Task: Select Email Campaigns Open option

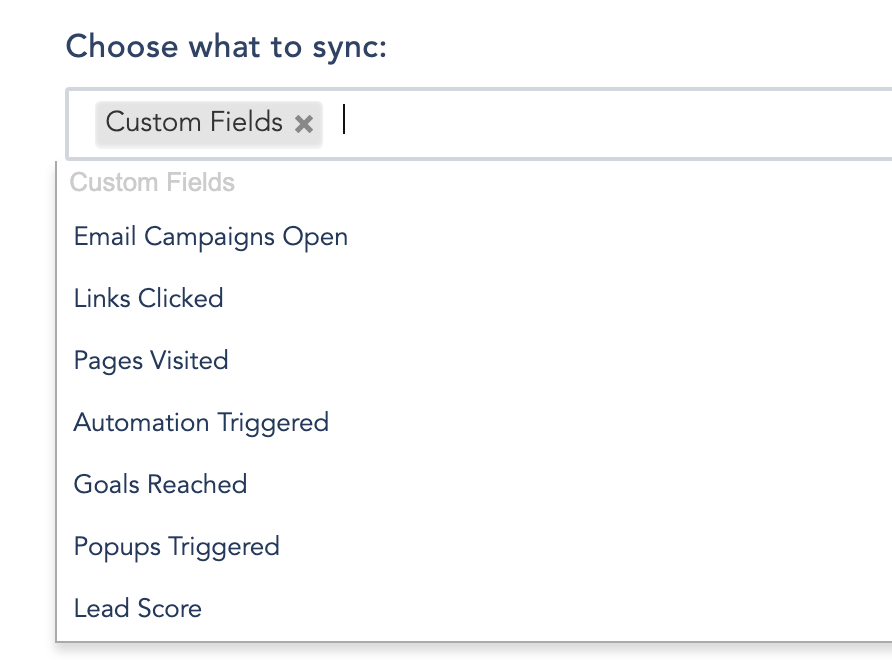Action: tap(474, 237)
